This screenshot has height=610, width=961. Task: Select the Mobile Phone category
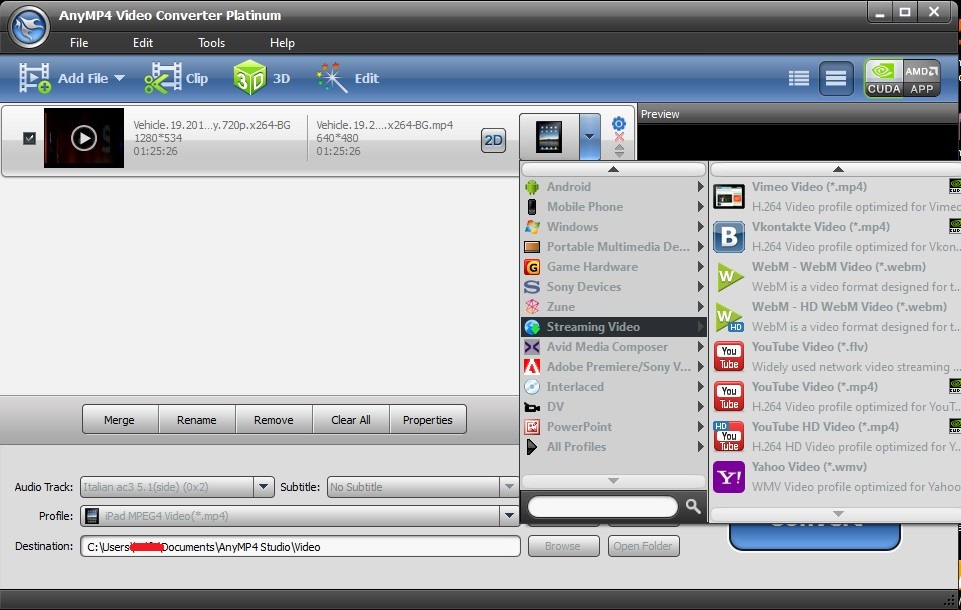coord(613,207)
